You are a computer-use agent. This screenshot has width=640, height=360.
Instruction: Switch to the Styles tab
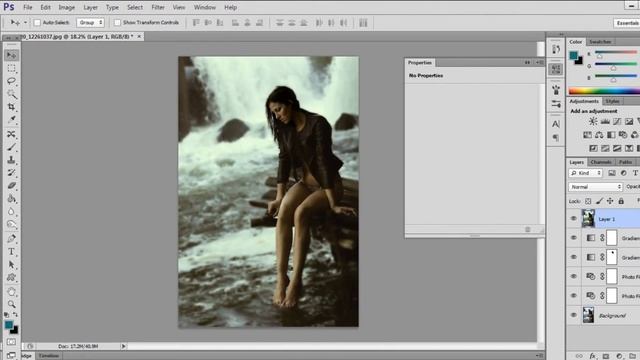[612, 101]
